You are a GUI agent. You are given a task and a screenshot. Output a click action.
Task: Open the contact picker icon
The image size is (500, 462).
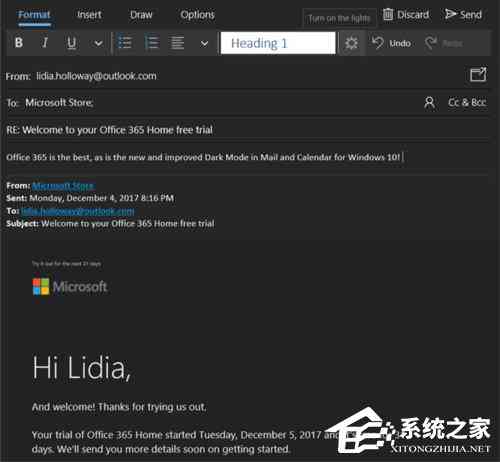coord(429,102)
